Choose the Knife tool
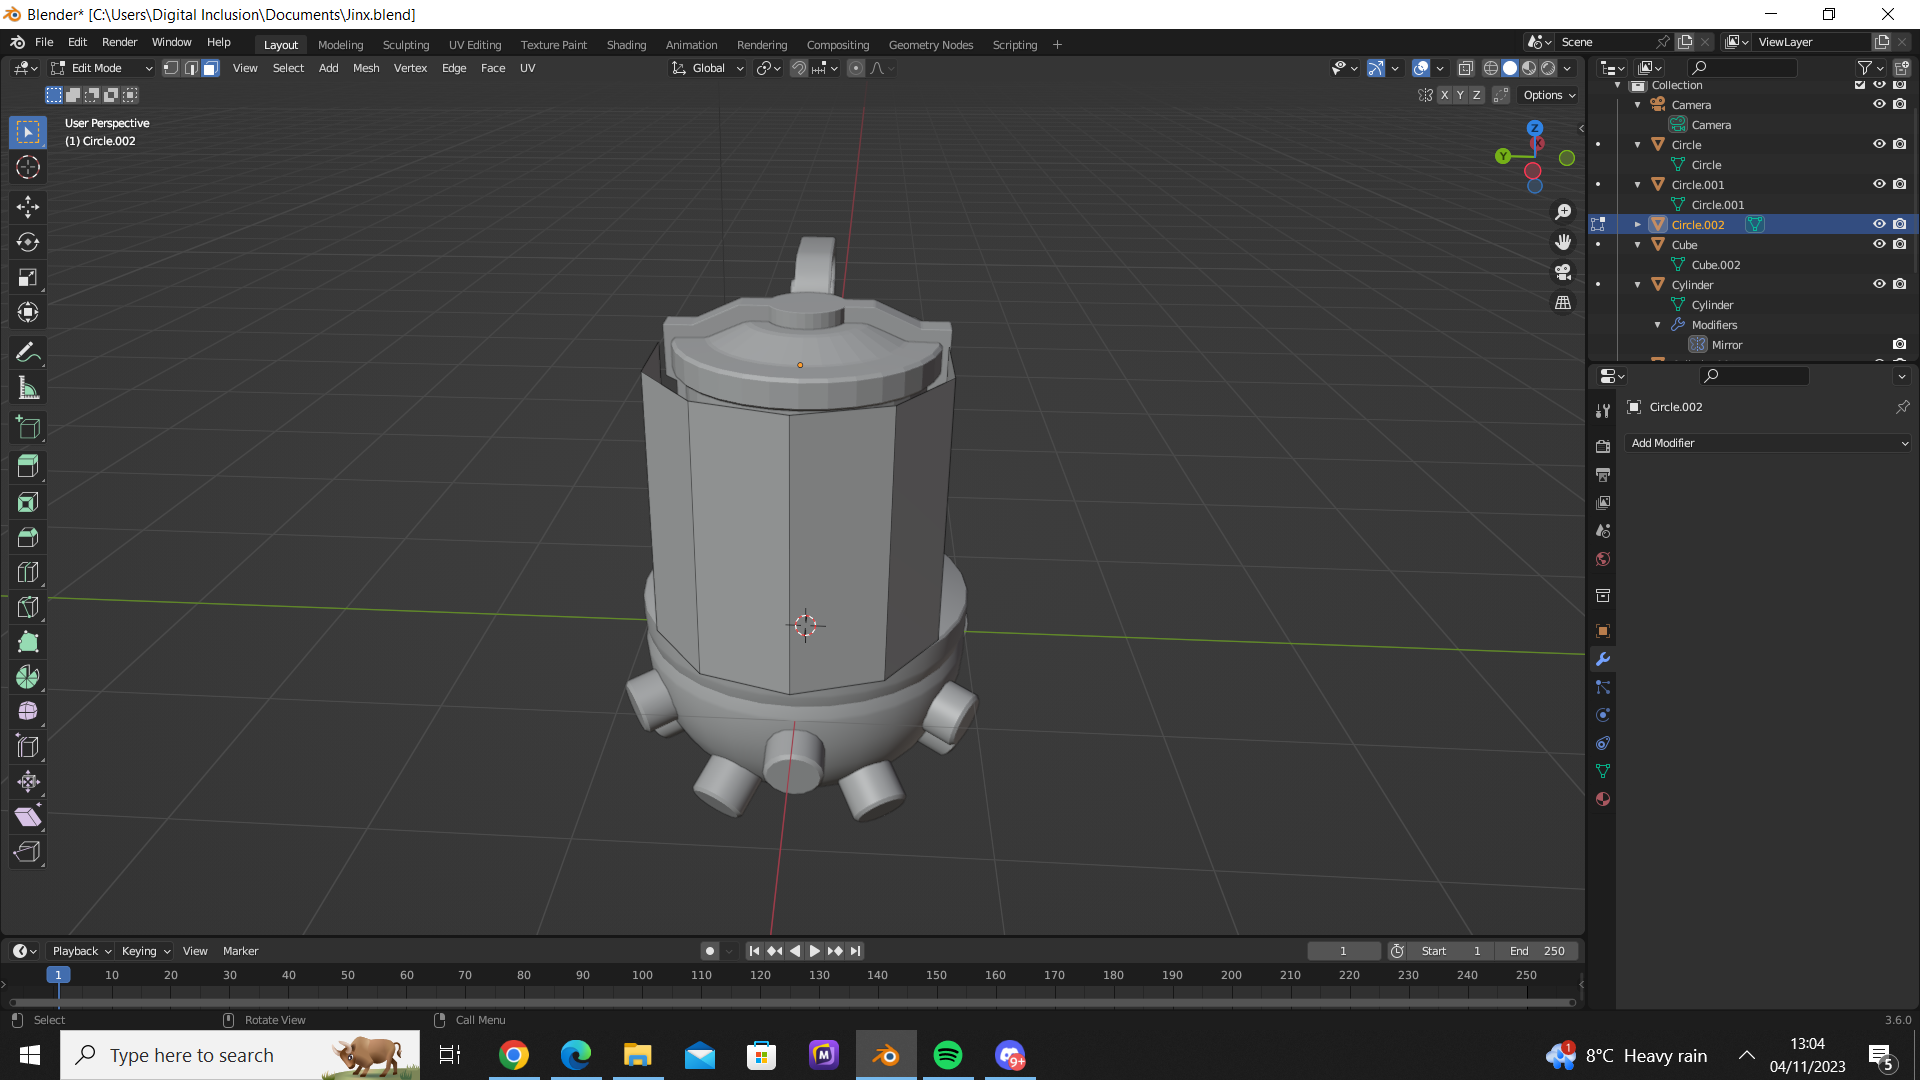Screen dimensions: 1920x1080 click(x=28, y=607)
